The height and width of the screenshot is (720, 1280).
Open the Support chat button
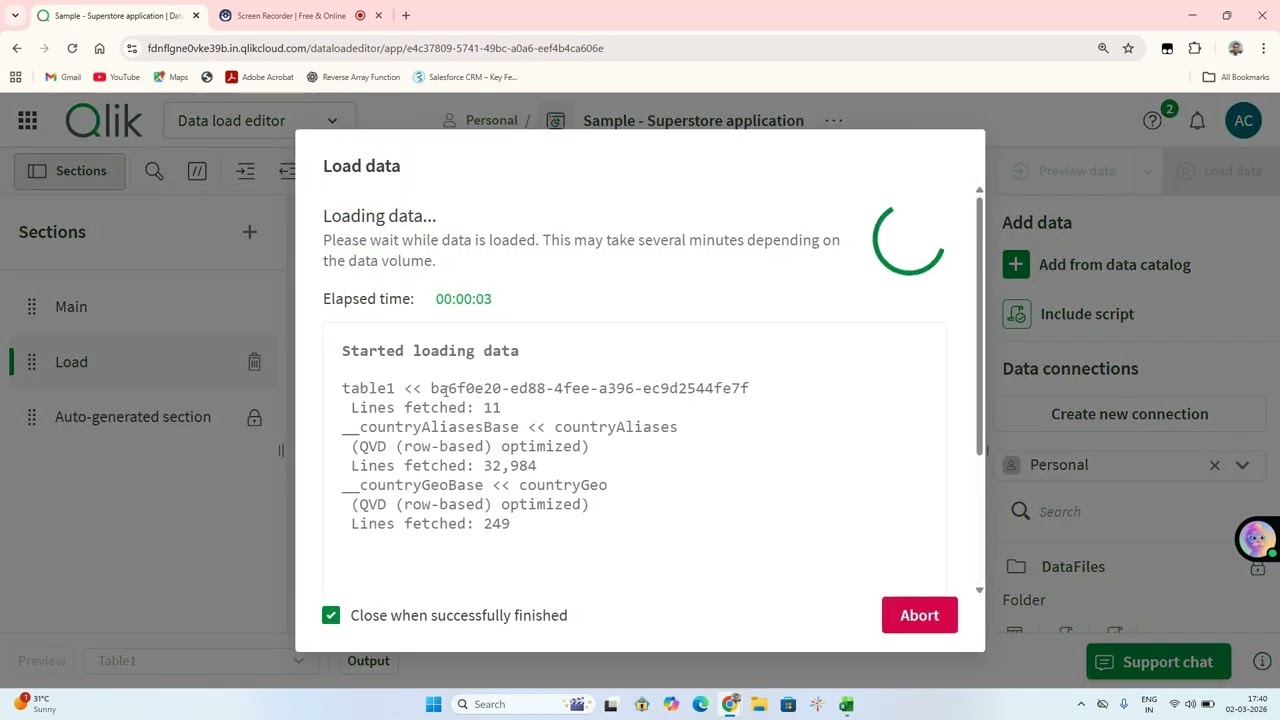pos(1158,662)
